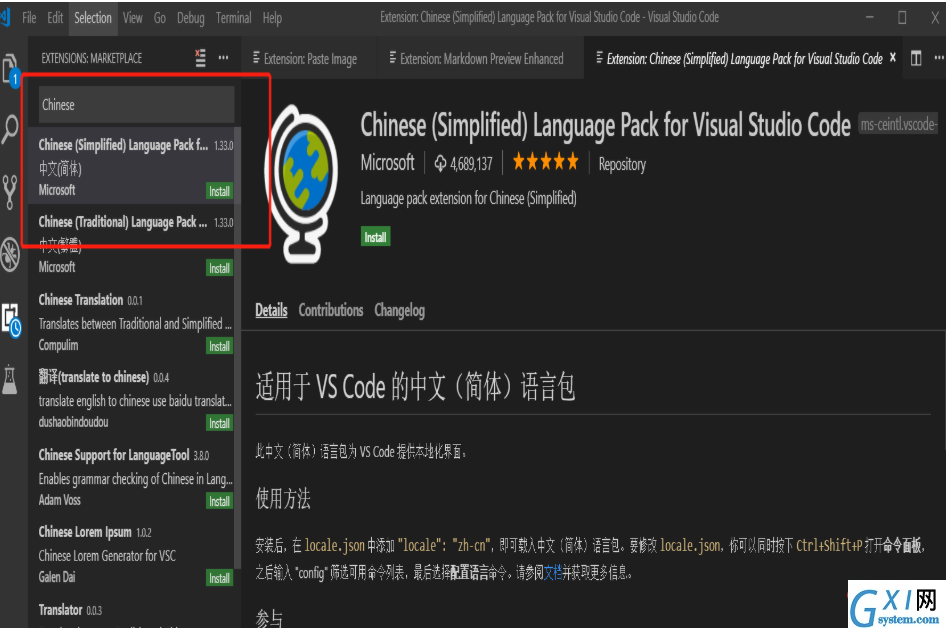Screen dimensions: 946x628
Task: Click the five-star rating
Action: pos(545,162)
